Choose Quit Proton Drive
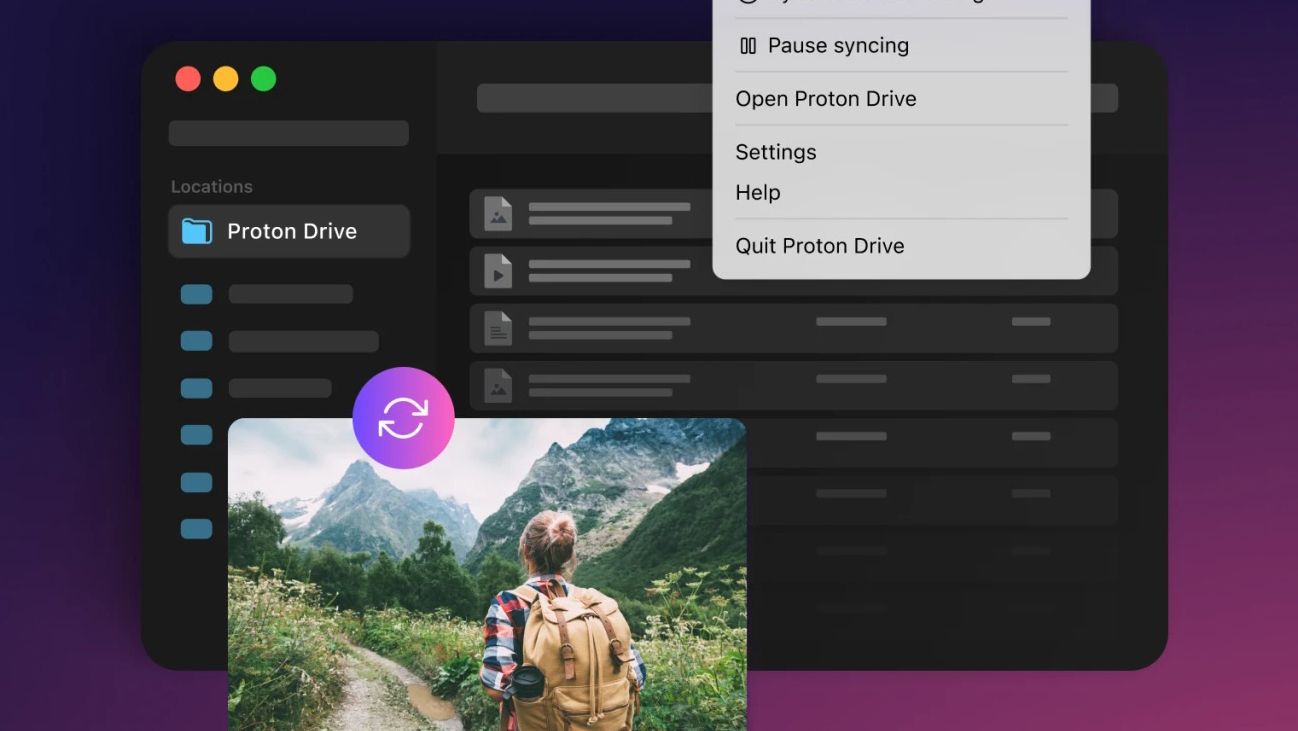 [820, 245]
